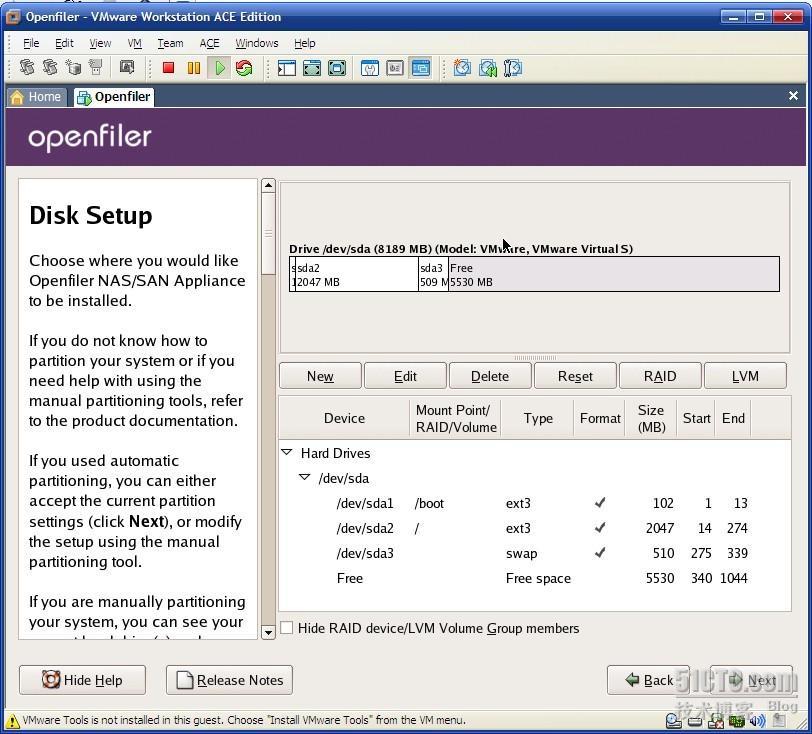Click the Hide Help button

[x=82, y=680]
